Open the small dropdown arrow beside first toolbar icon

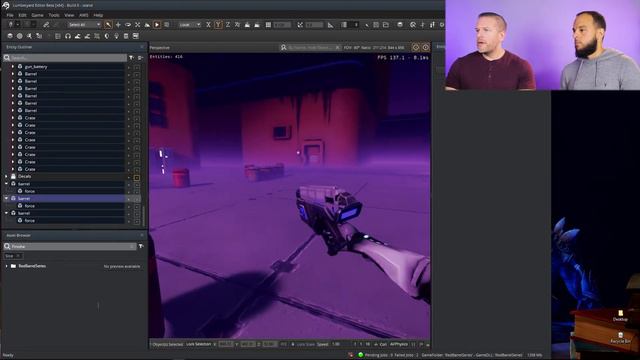pyautogui.click(x=18, y=25)
